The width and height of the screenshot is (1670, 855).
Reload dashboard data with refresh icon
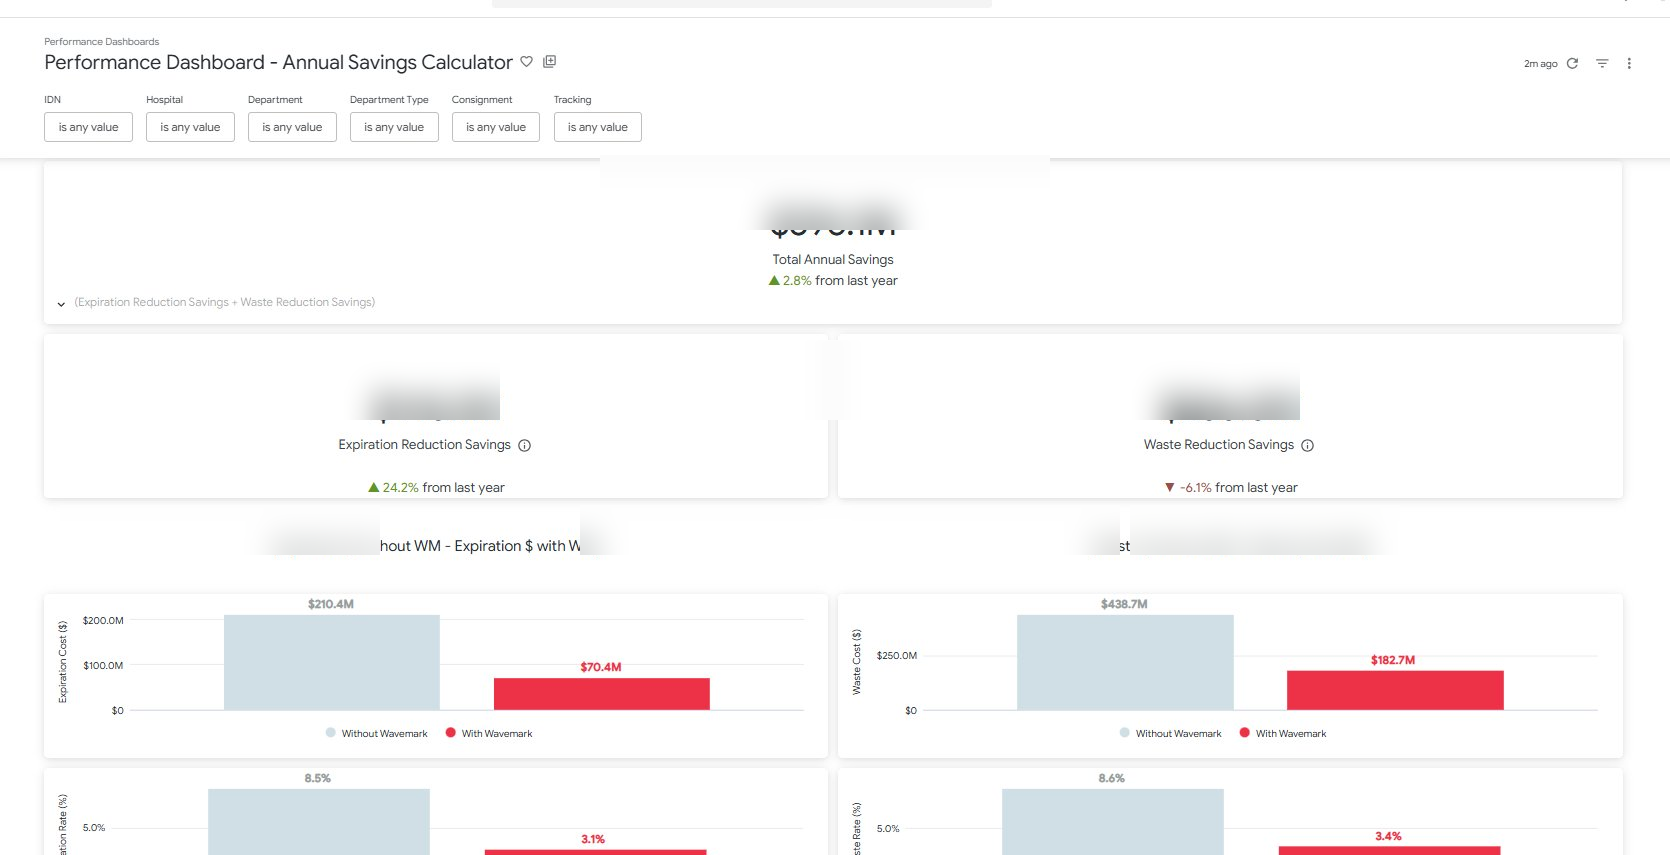click(1572, 63)
